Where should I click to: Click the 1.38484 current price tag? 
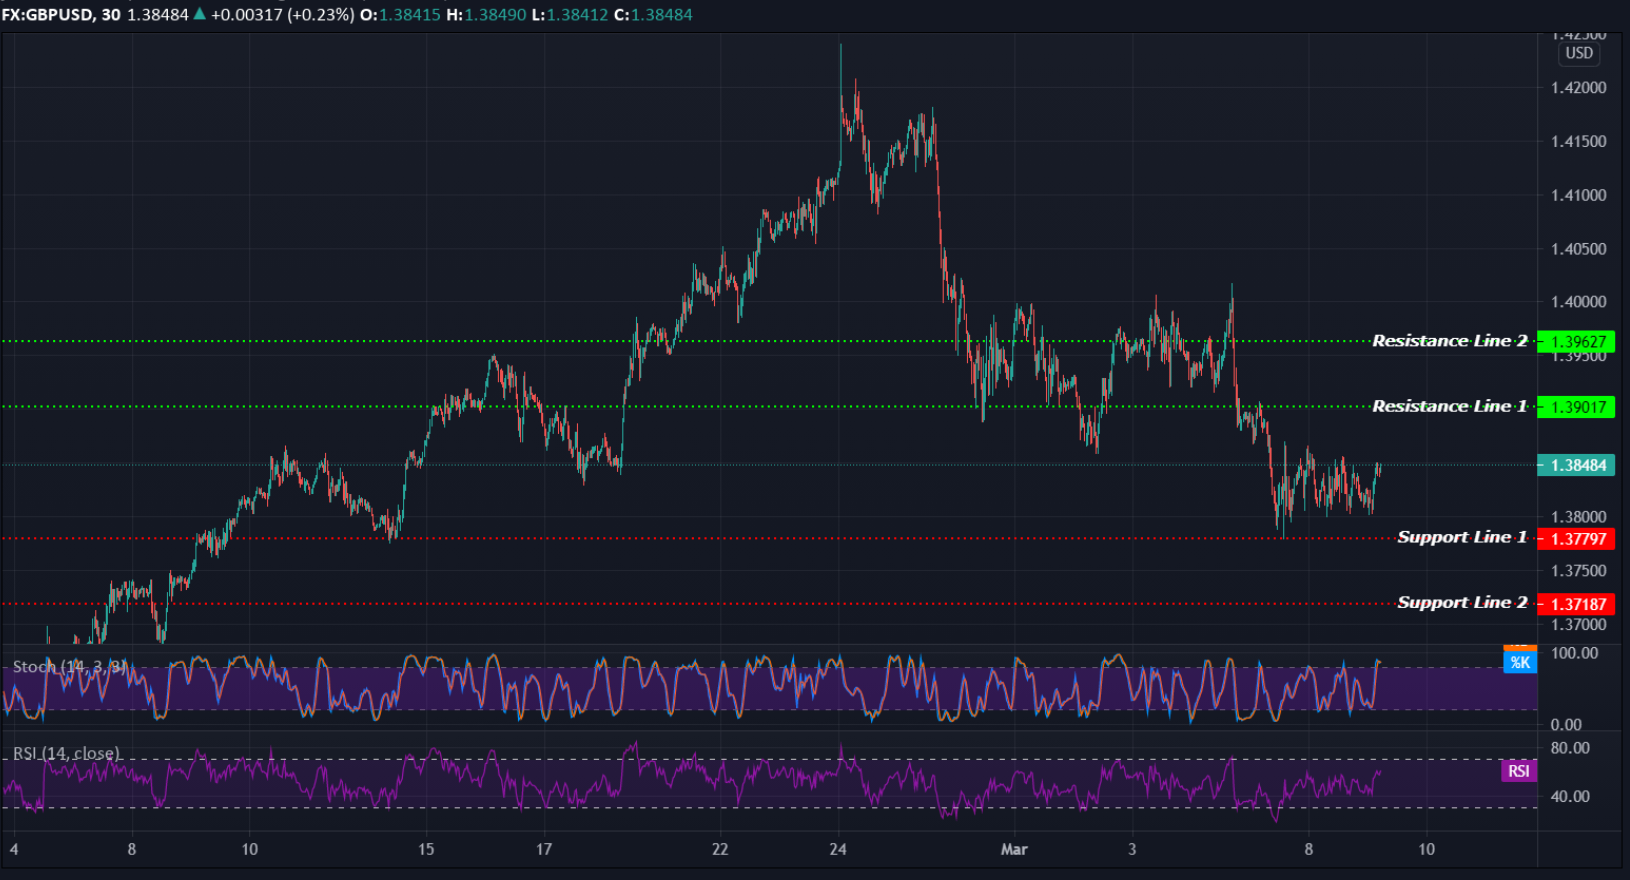[1576, 465]
